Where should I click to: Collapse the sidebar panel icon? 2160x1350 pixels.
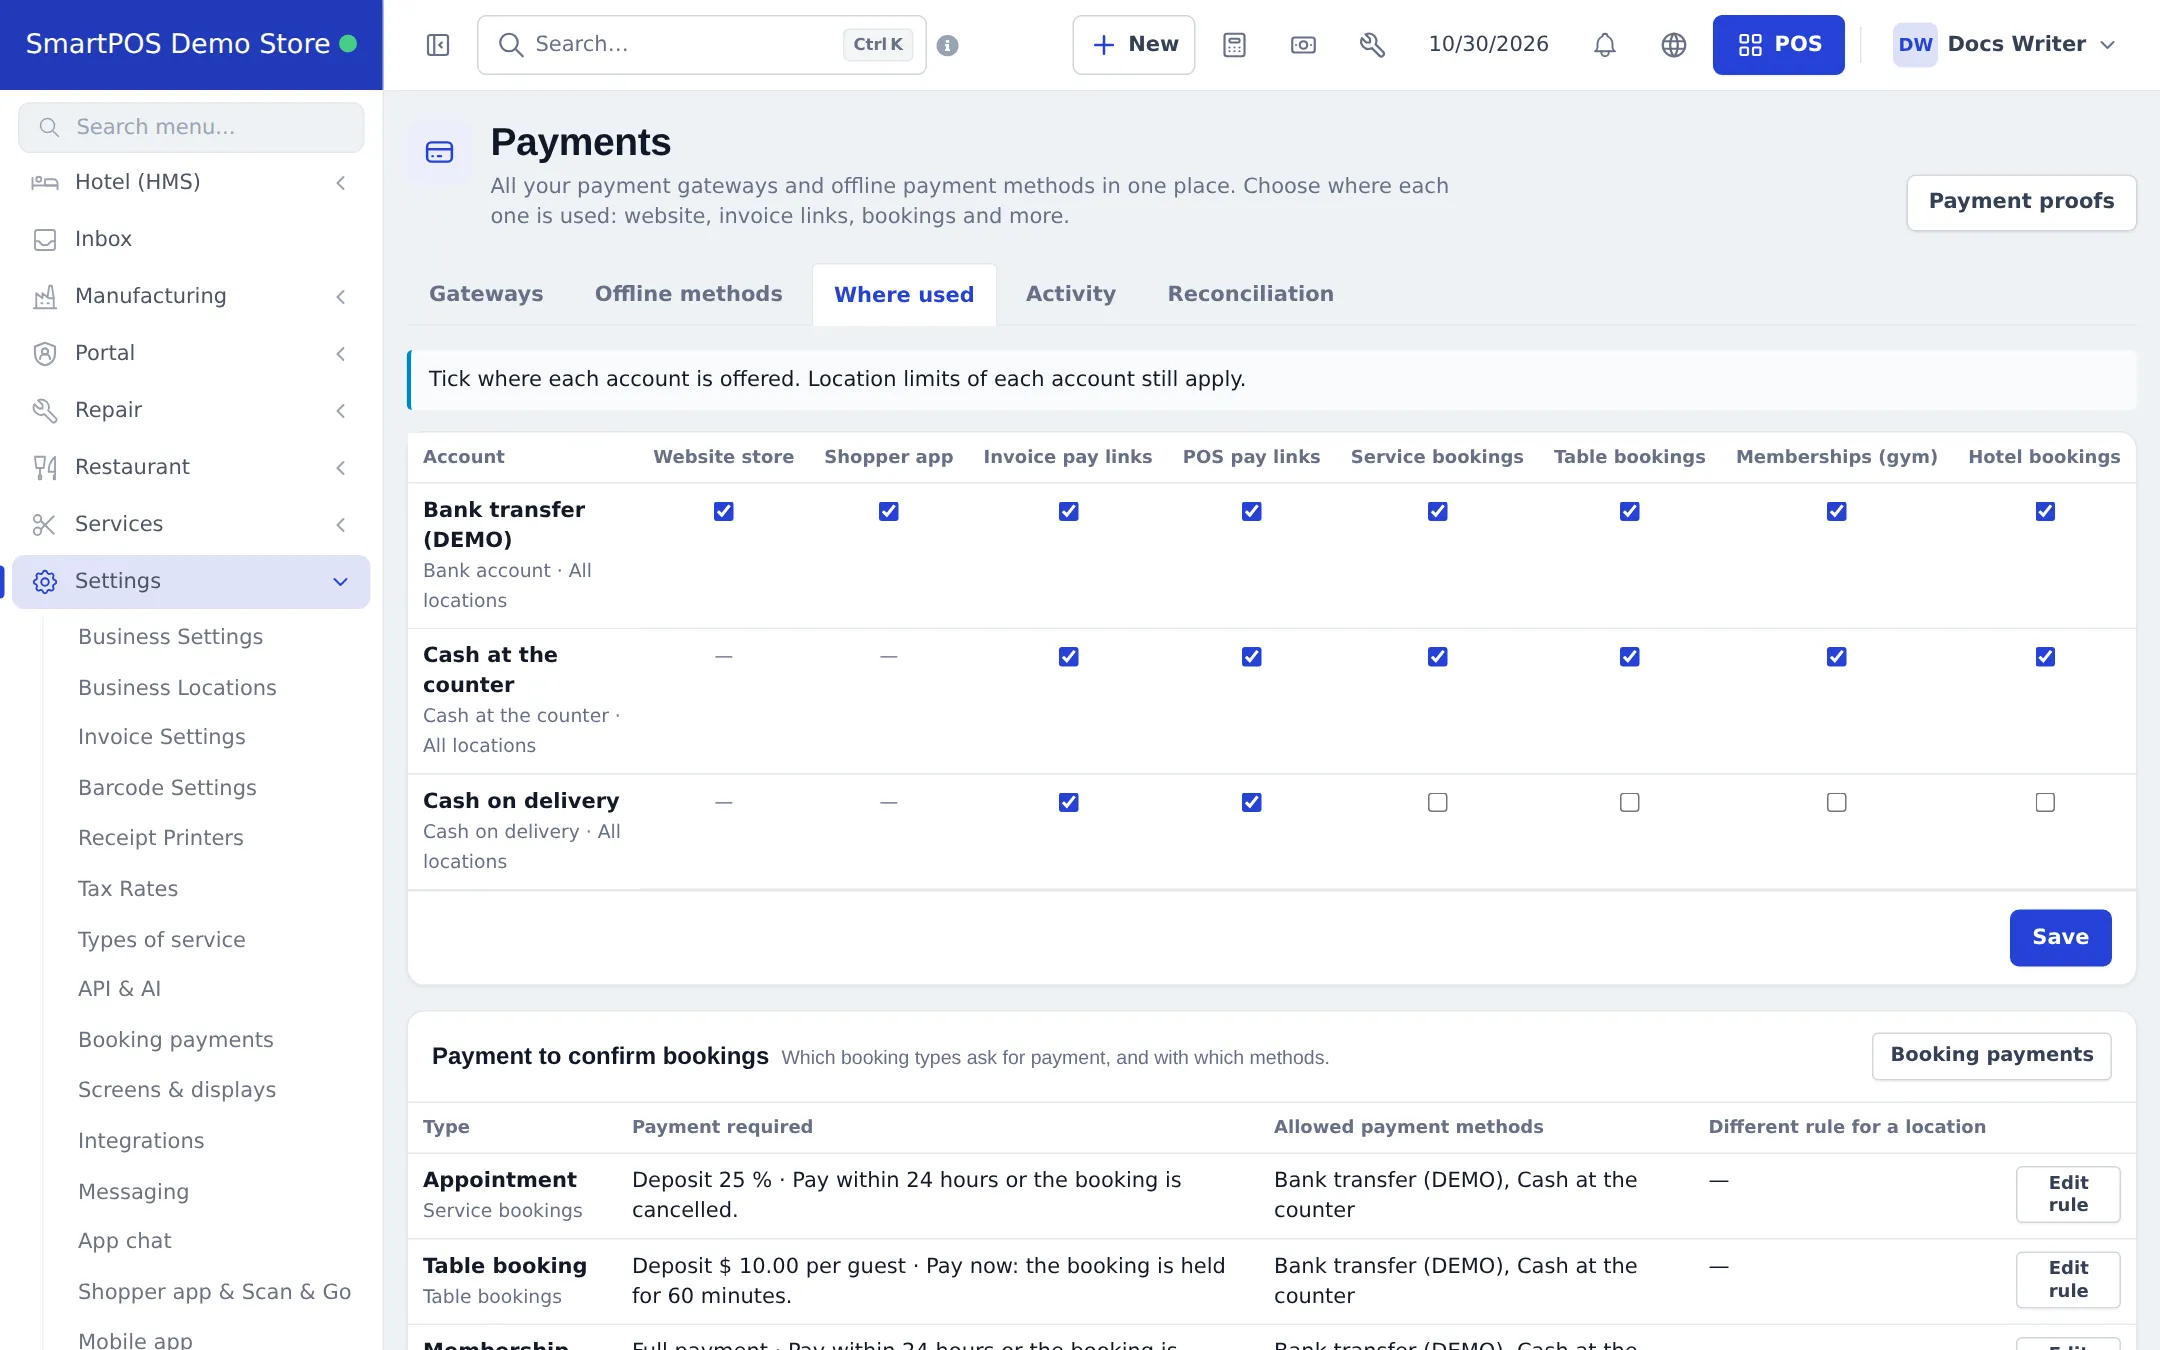(438, 45)
